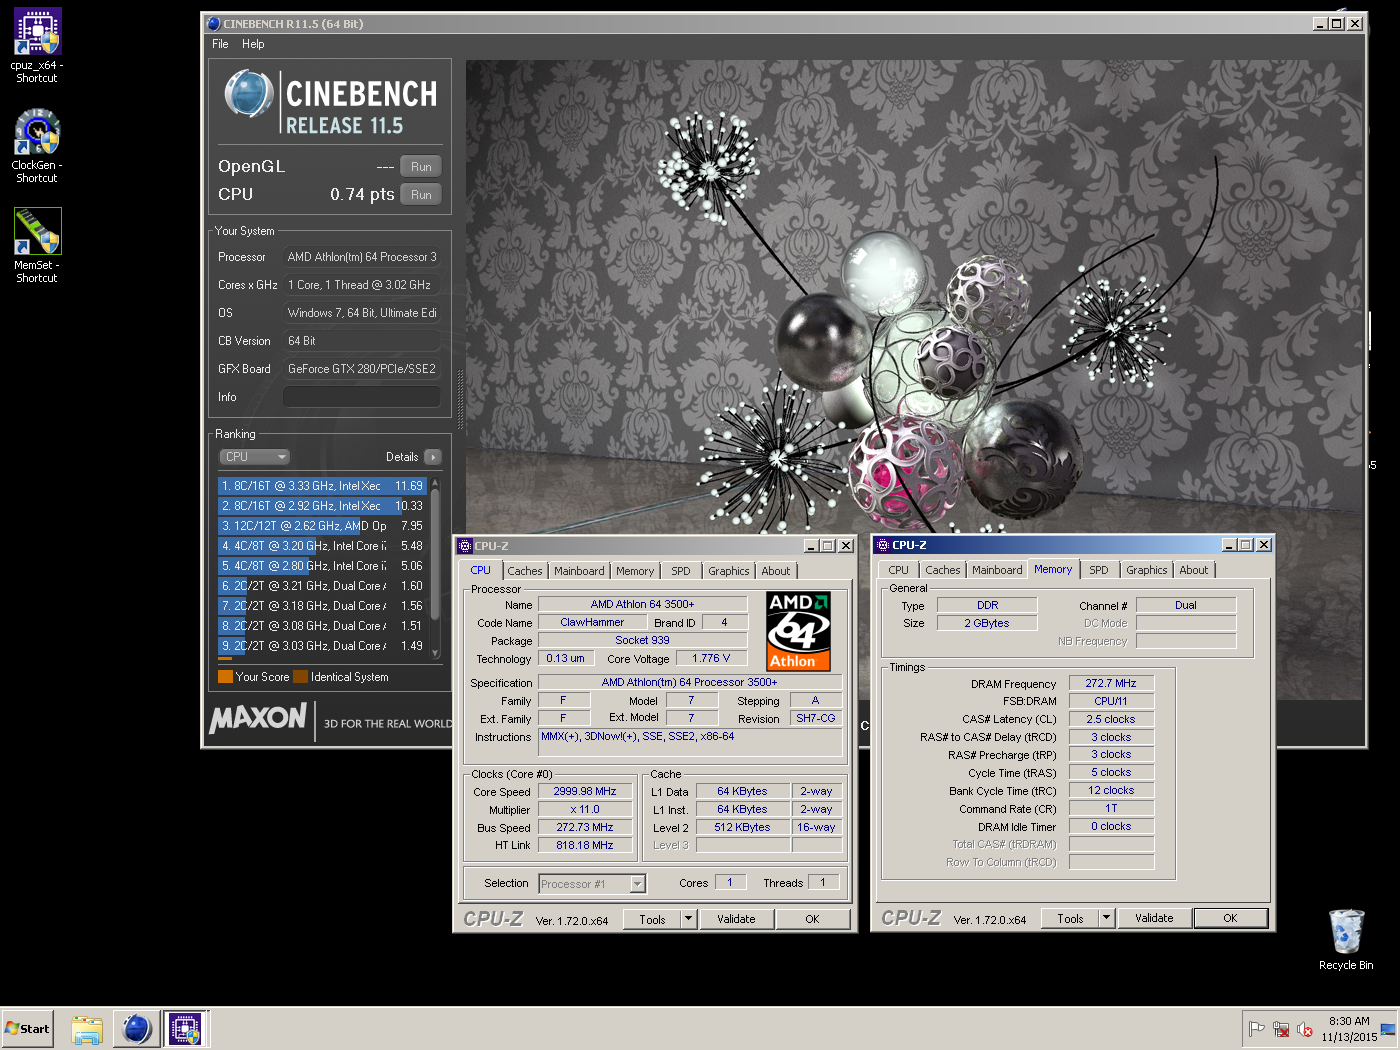
Task: Click the Core Speed 2999.98 MHz value
Action: click(x=585, y=791)
